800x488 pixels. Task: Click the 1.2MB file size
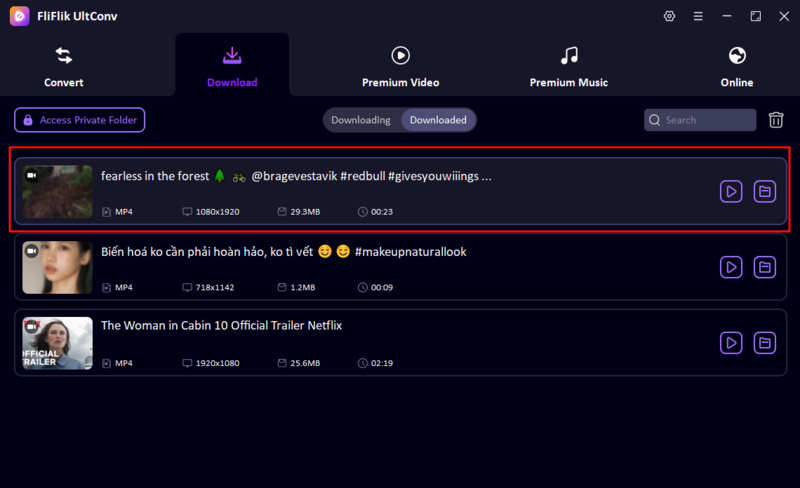(x=303, y=287)
